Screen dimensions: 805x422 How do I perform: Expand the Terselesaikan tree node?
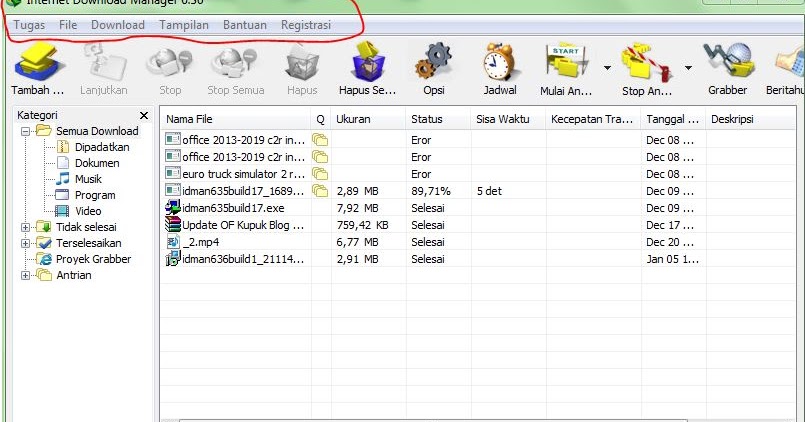click(25, 243)
